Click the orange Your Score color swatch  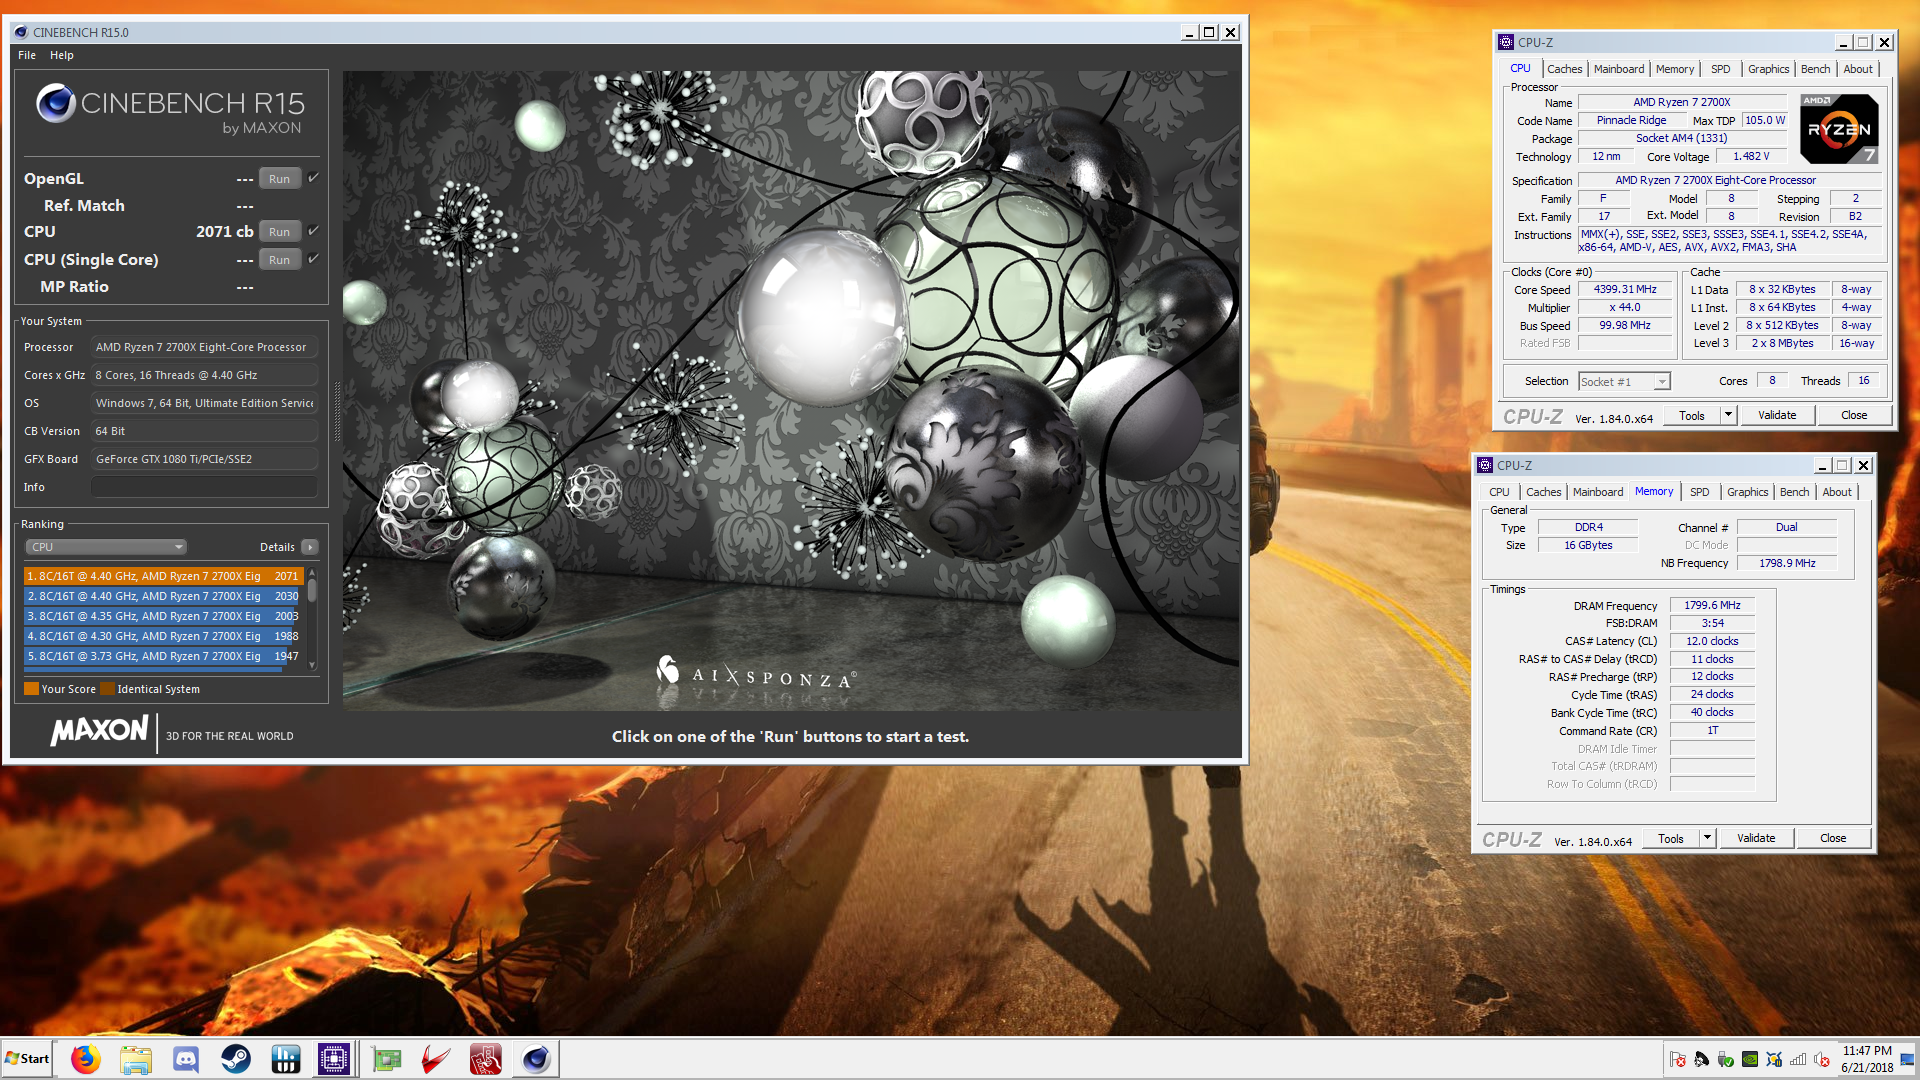[x=31, y=689]
